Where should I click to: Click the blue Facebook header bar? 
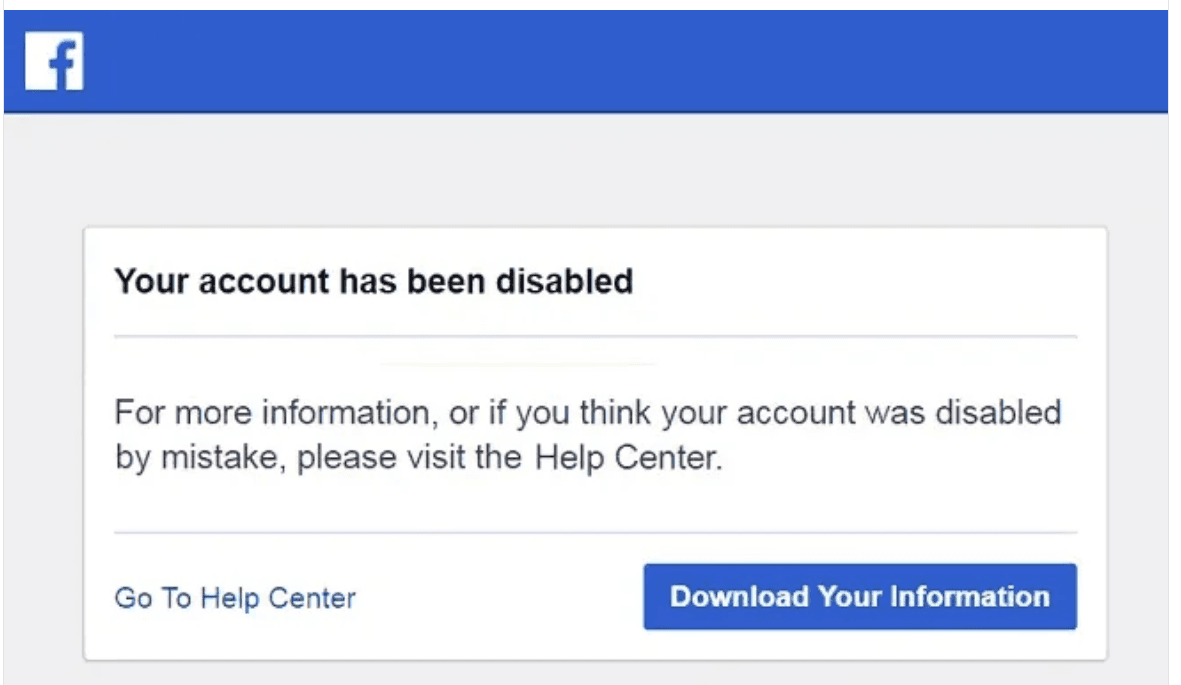(586, 61)
